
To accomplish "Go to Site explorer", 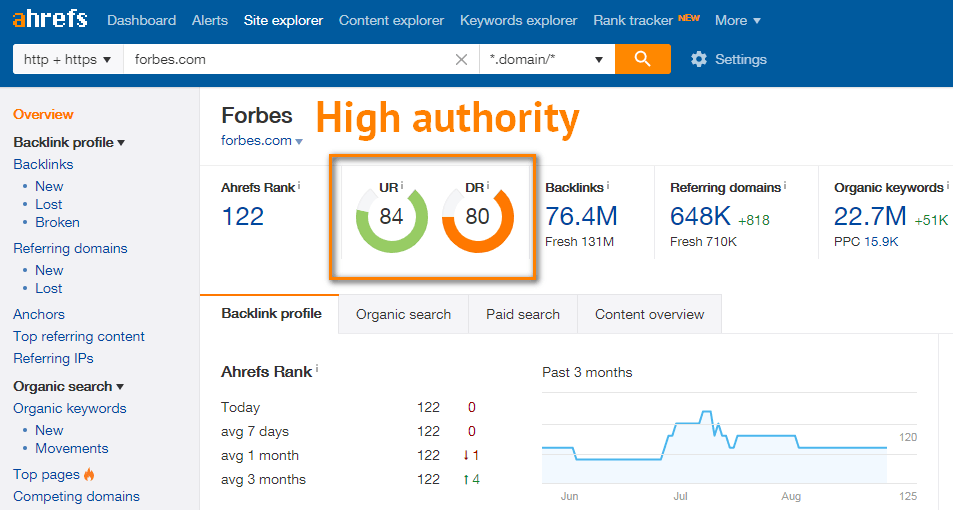I will coord(283,20).
